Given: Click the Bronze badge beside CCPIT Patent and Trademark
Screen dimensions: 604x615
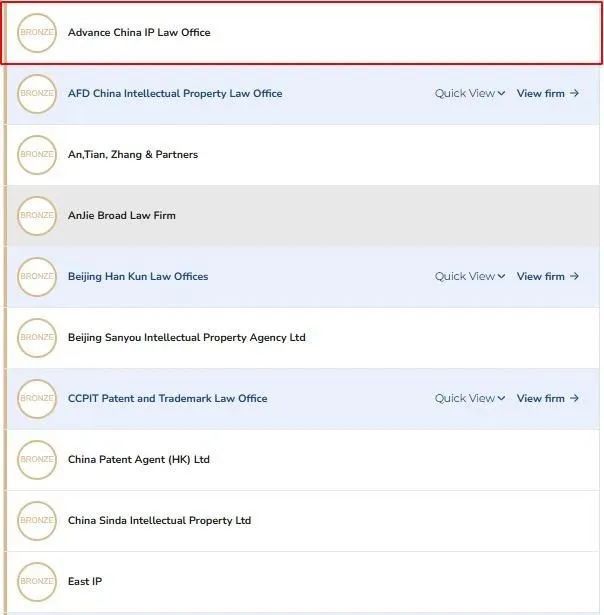Looking at the screenshot, I should click(37, 398).
